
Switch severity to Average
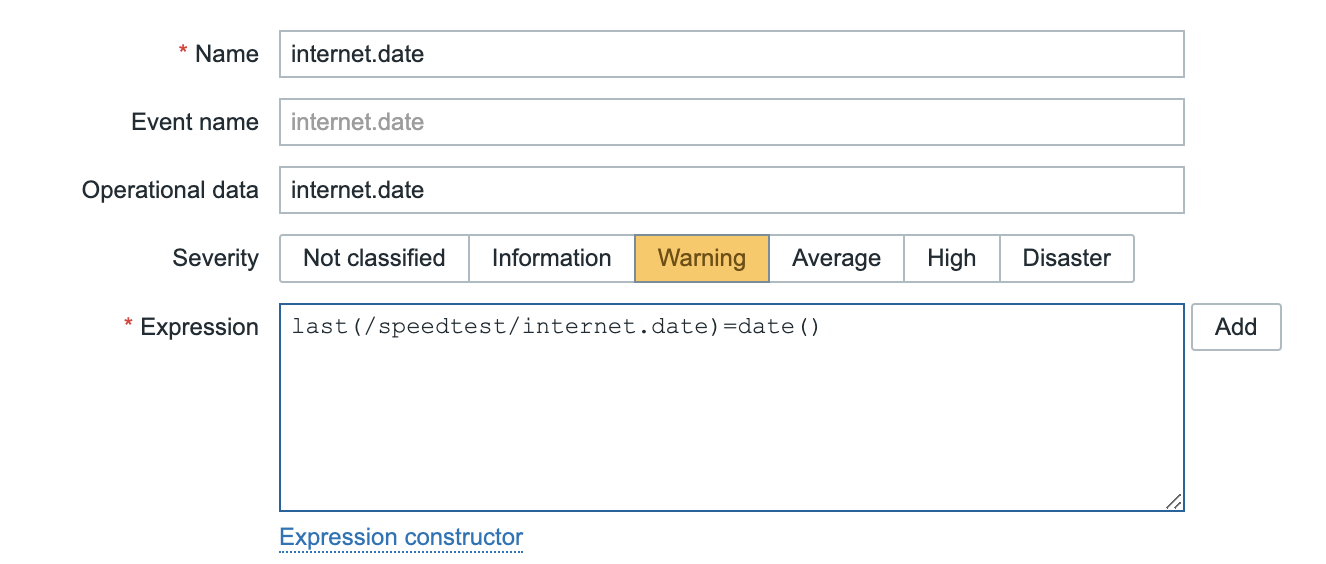click(x=836, y=258)
